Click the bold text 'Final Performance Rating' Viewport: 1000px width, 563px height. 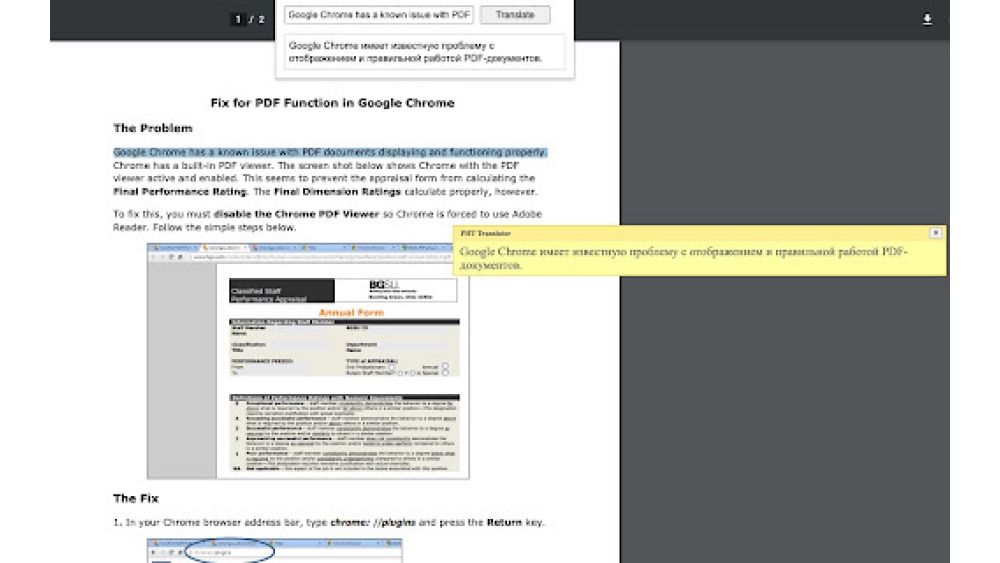click(x=179, y=191)
